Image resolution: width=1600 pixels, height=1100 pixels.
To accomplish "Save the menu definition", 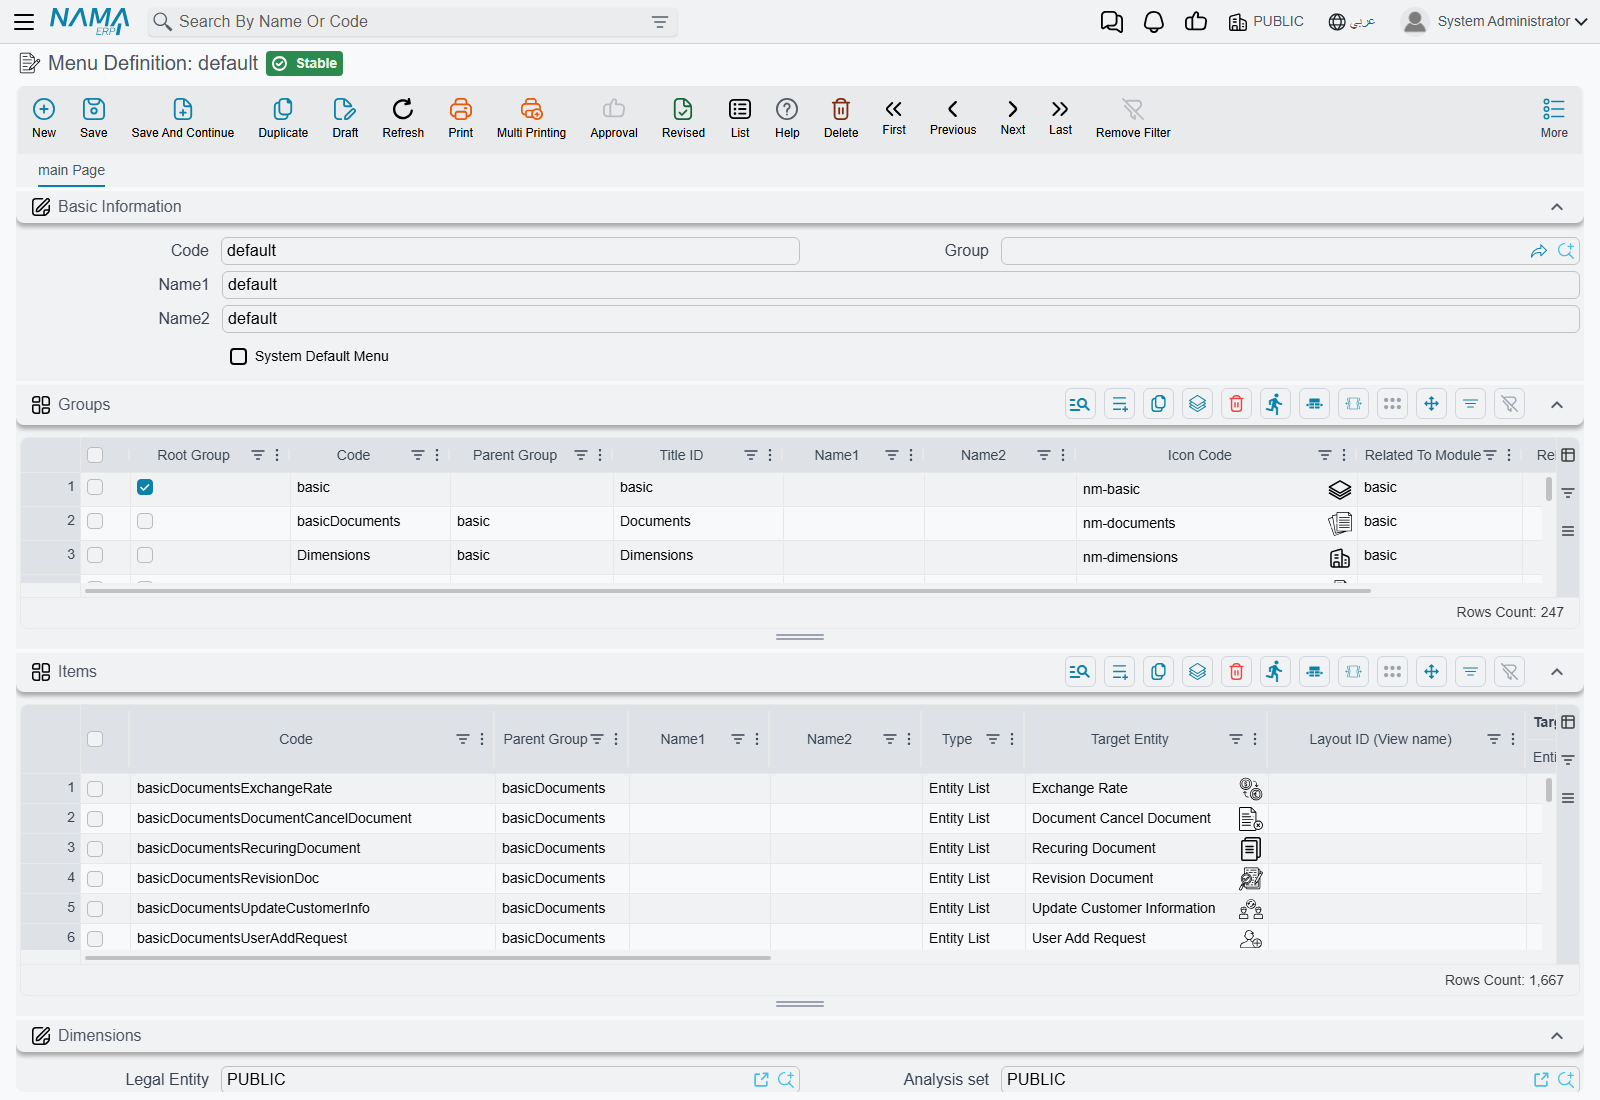I will 94,118.
